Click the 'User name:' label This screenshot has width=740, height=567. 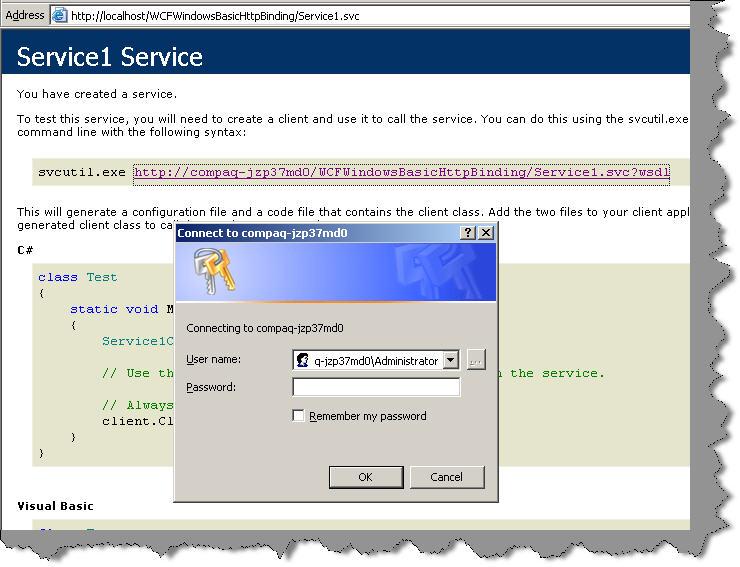coord(213,359)
